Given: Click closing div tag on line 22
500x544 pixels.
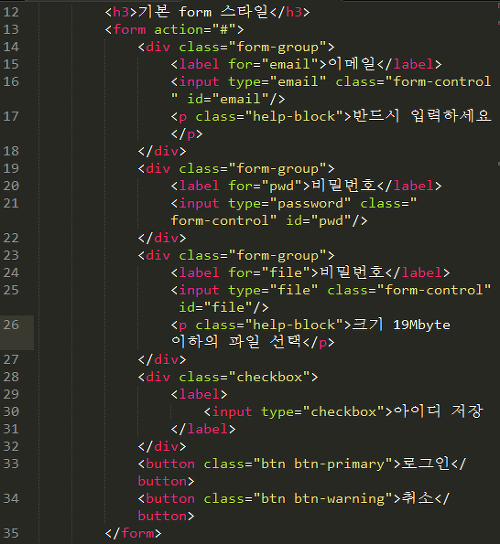Looking at the screenshot, I should click(162, 238).
